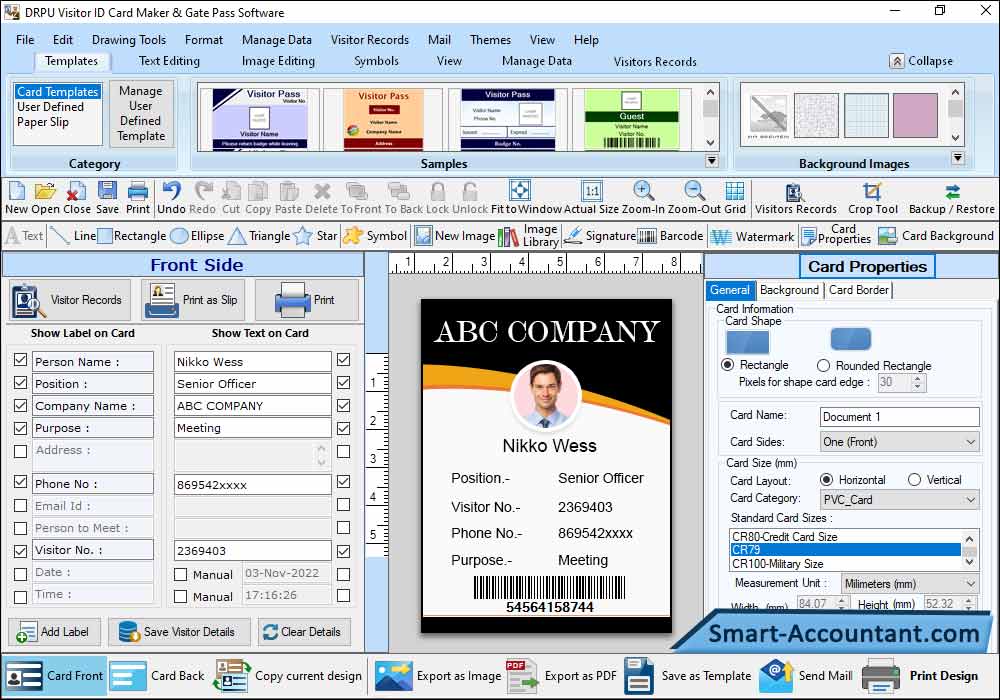This screenshot has height=700, width=1000.
Task: Add a Watermark
Action: pyautogui.click(x=753, y=237)
